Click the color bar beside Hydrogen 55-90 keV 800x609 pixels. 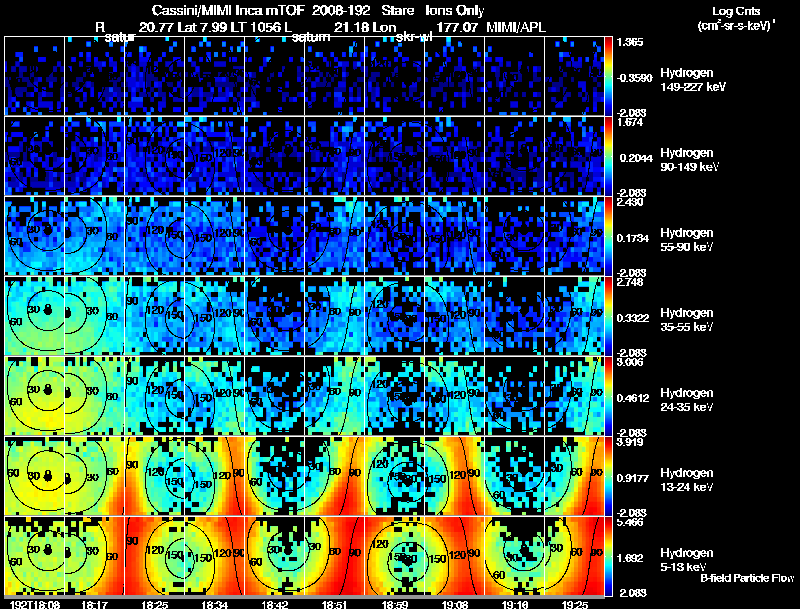[x=608, y=236]
